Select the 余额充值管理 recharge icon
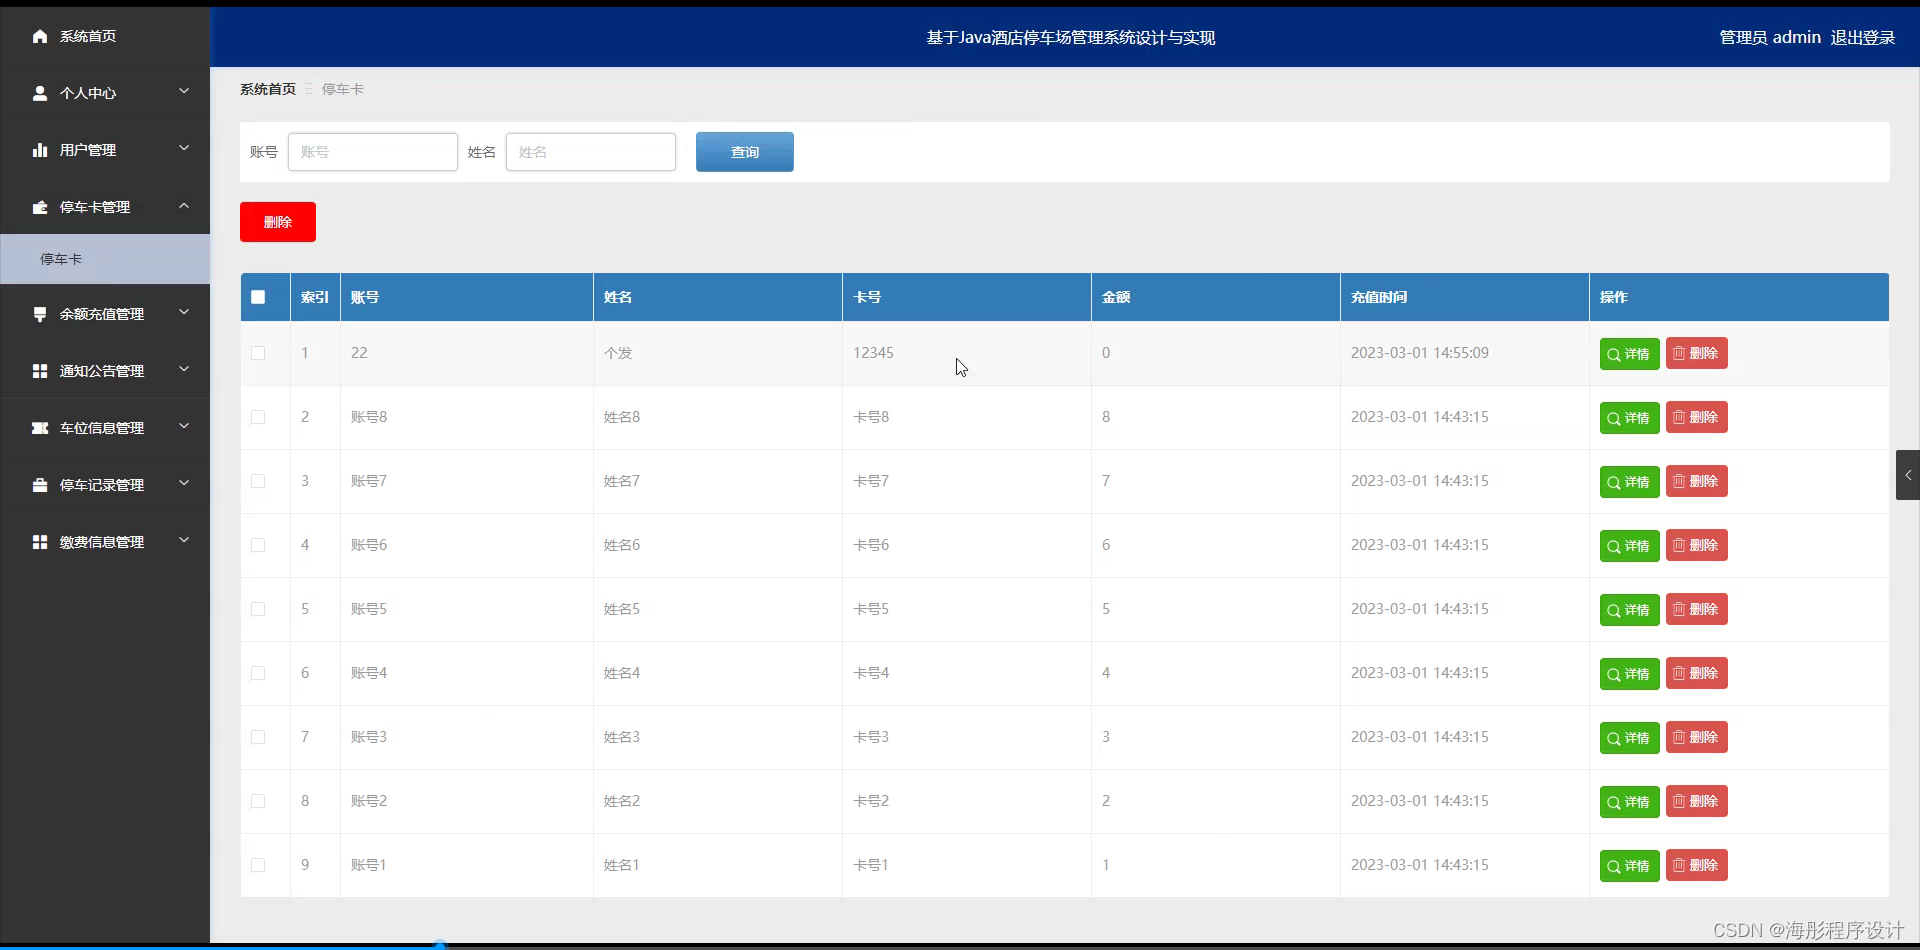Image resolution: width=1920 pixels, height=950 pixels. [x=40, y=313]
